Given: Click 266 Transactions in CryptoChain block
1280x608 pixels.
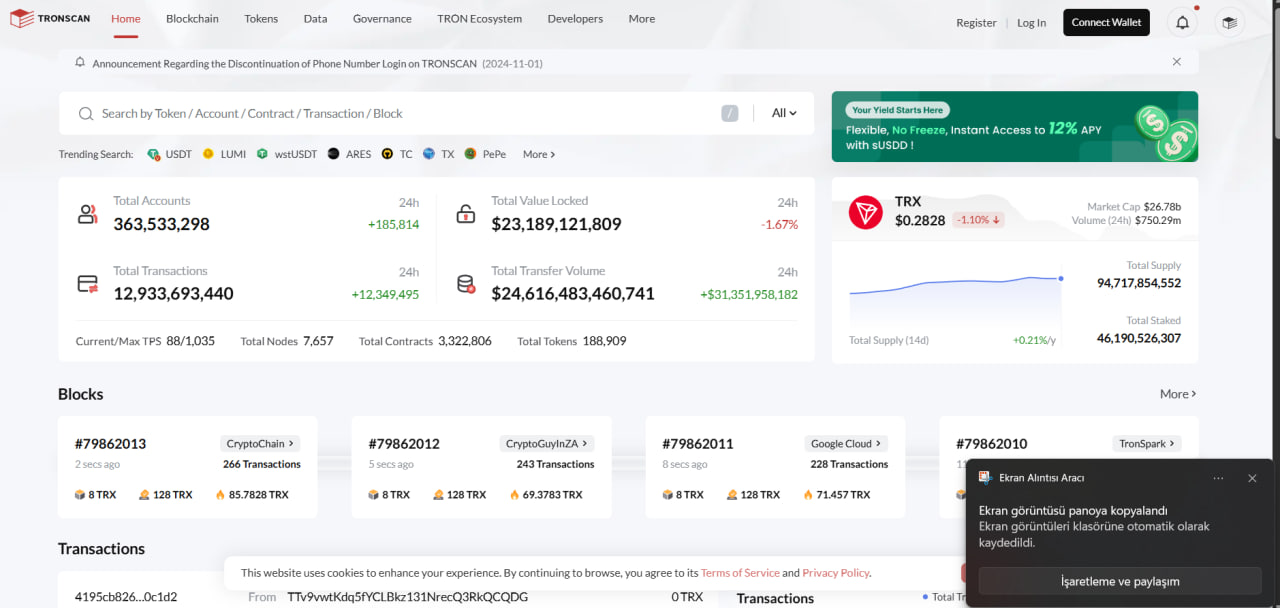Looking at the screenshot, I should pyautogui.click(x=262, y=464).
